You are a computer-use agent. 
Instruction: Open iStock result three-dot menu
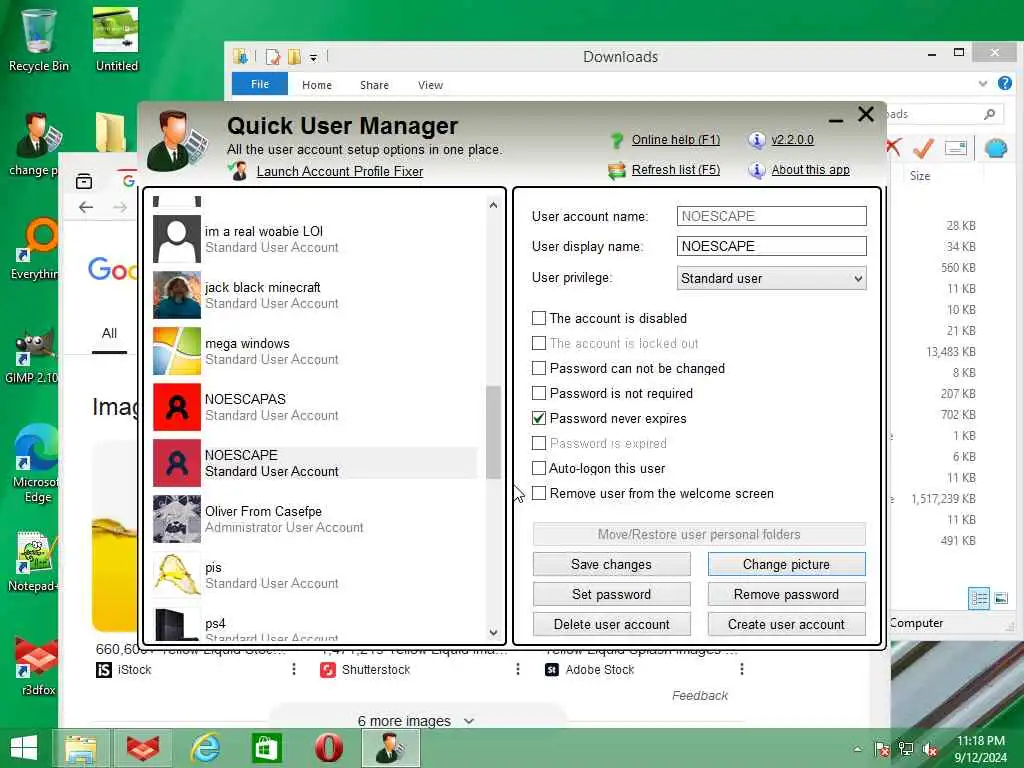294,669
